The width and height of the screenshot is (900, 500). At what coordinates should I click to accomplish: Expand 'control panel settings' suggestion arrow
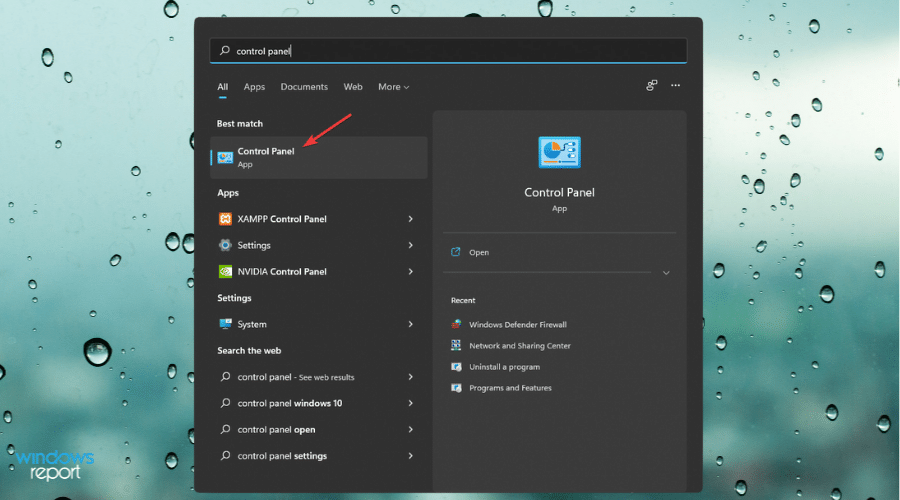(410, 456)
